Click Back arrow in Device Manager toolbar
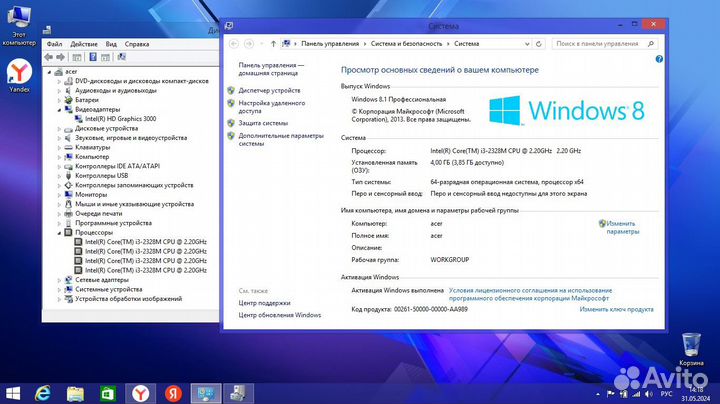This screenshot has height=404, width=720. click(49, 57)
